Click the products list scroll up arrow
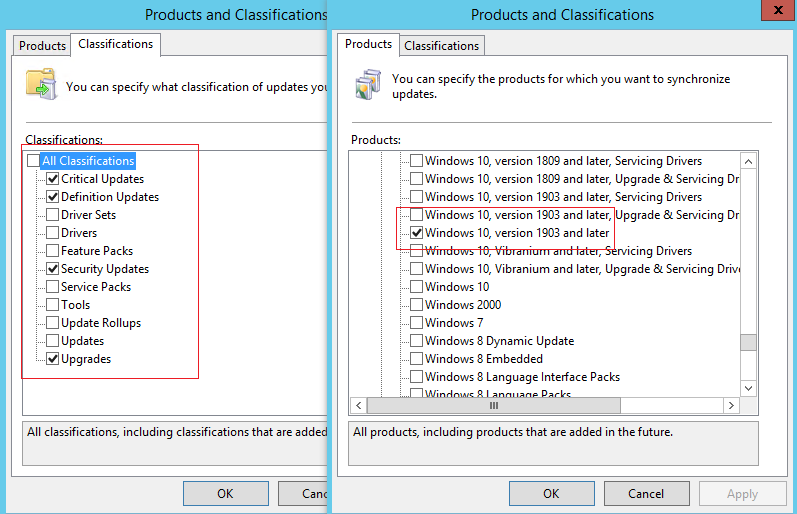 [x=748, y=162]
